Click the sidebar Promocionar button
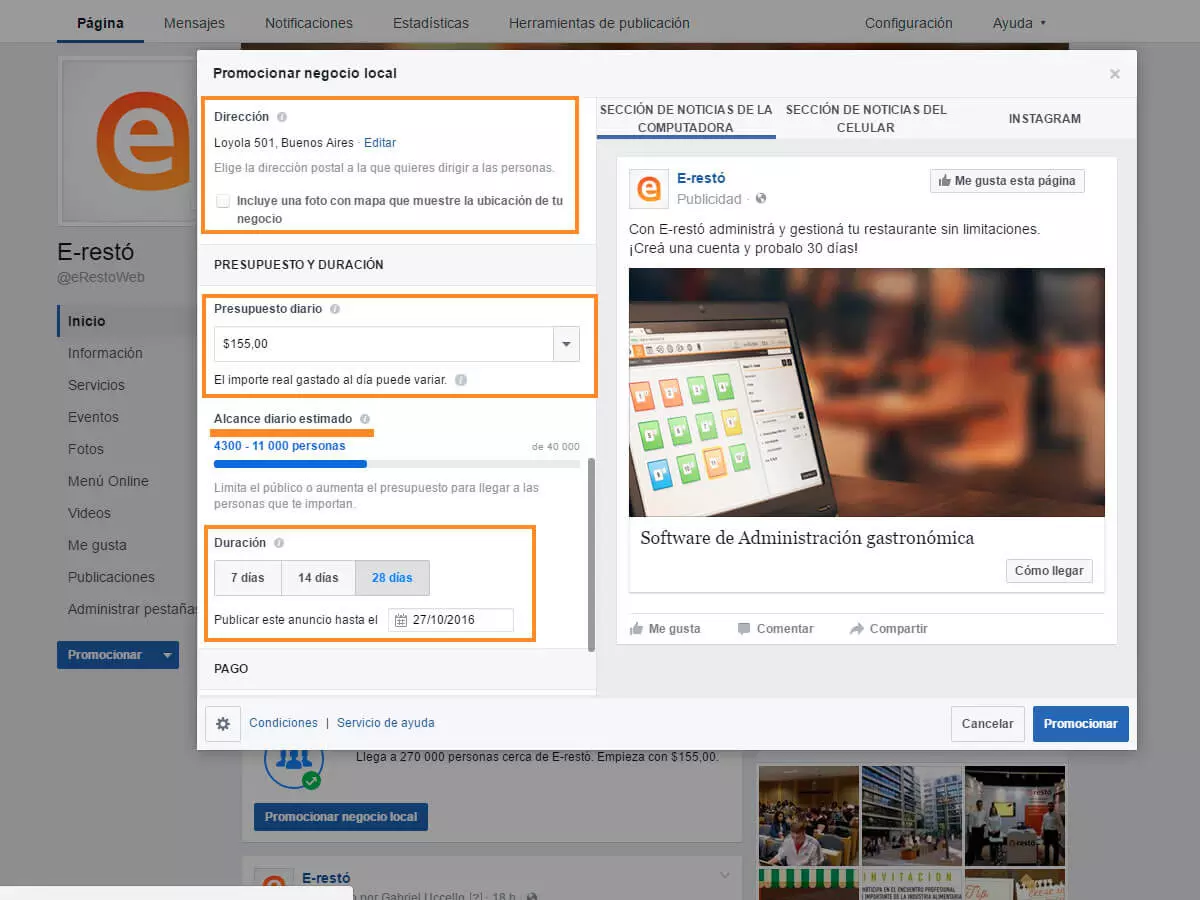This screenshot has height=900, width=1200. pos(106,656)
